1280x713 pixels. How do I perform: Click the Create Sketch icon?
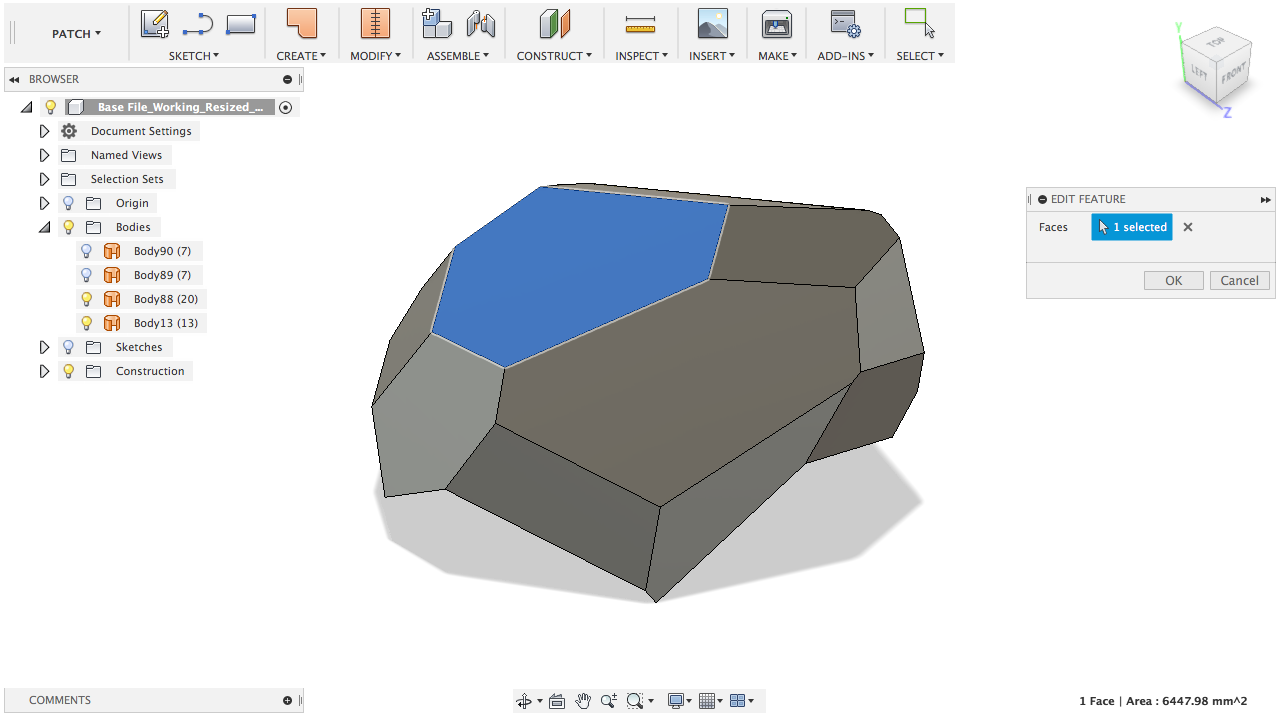[155, 24]
